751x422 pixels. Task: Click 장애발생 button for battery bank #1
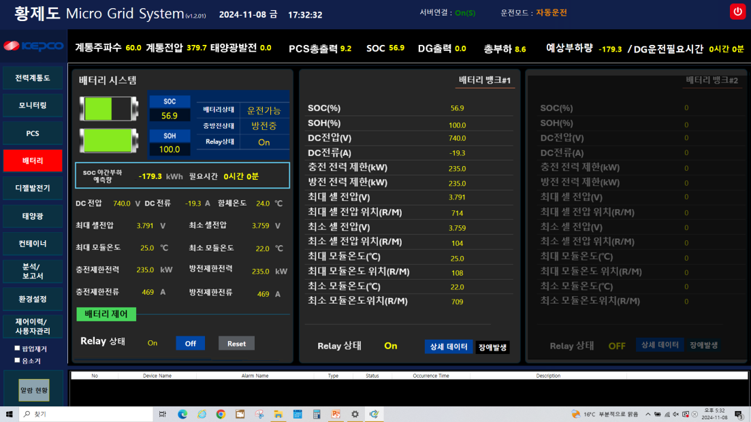(x=493, y=347)
